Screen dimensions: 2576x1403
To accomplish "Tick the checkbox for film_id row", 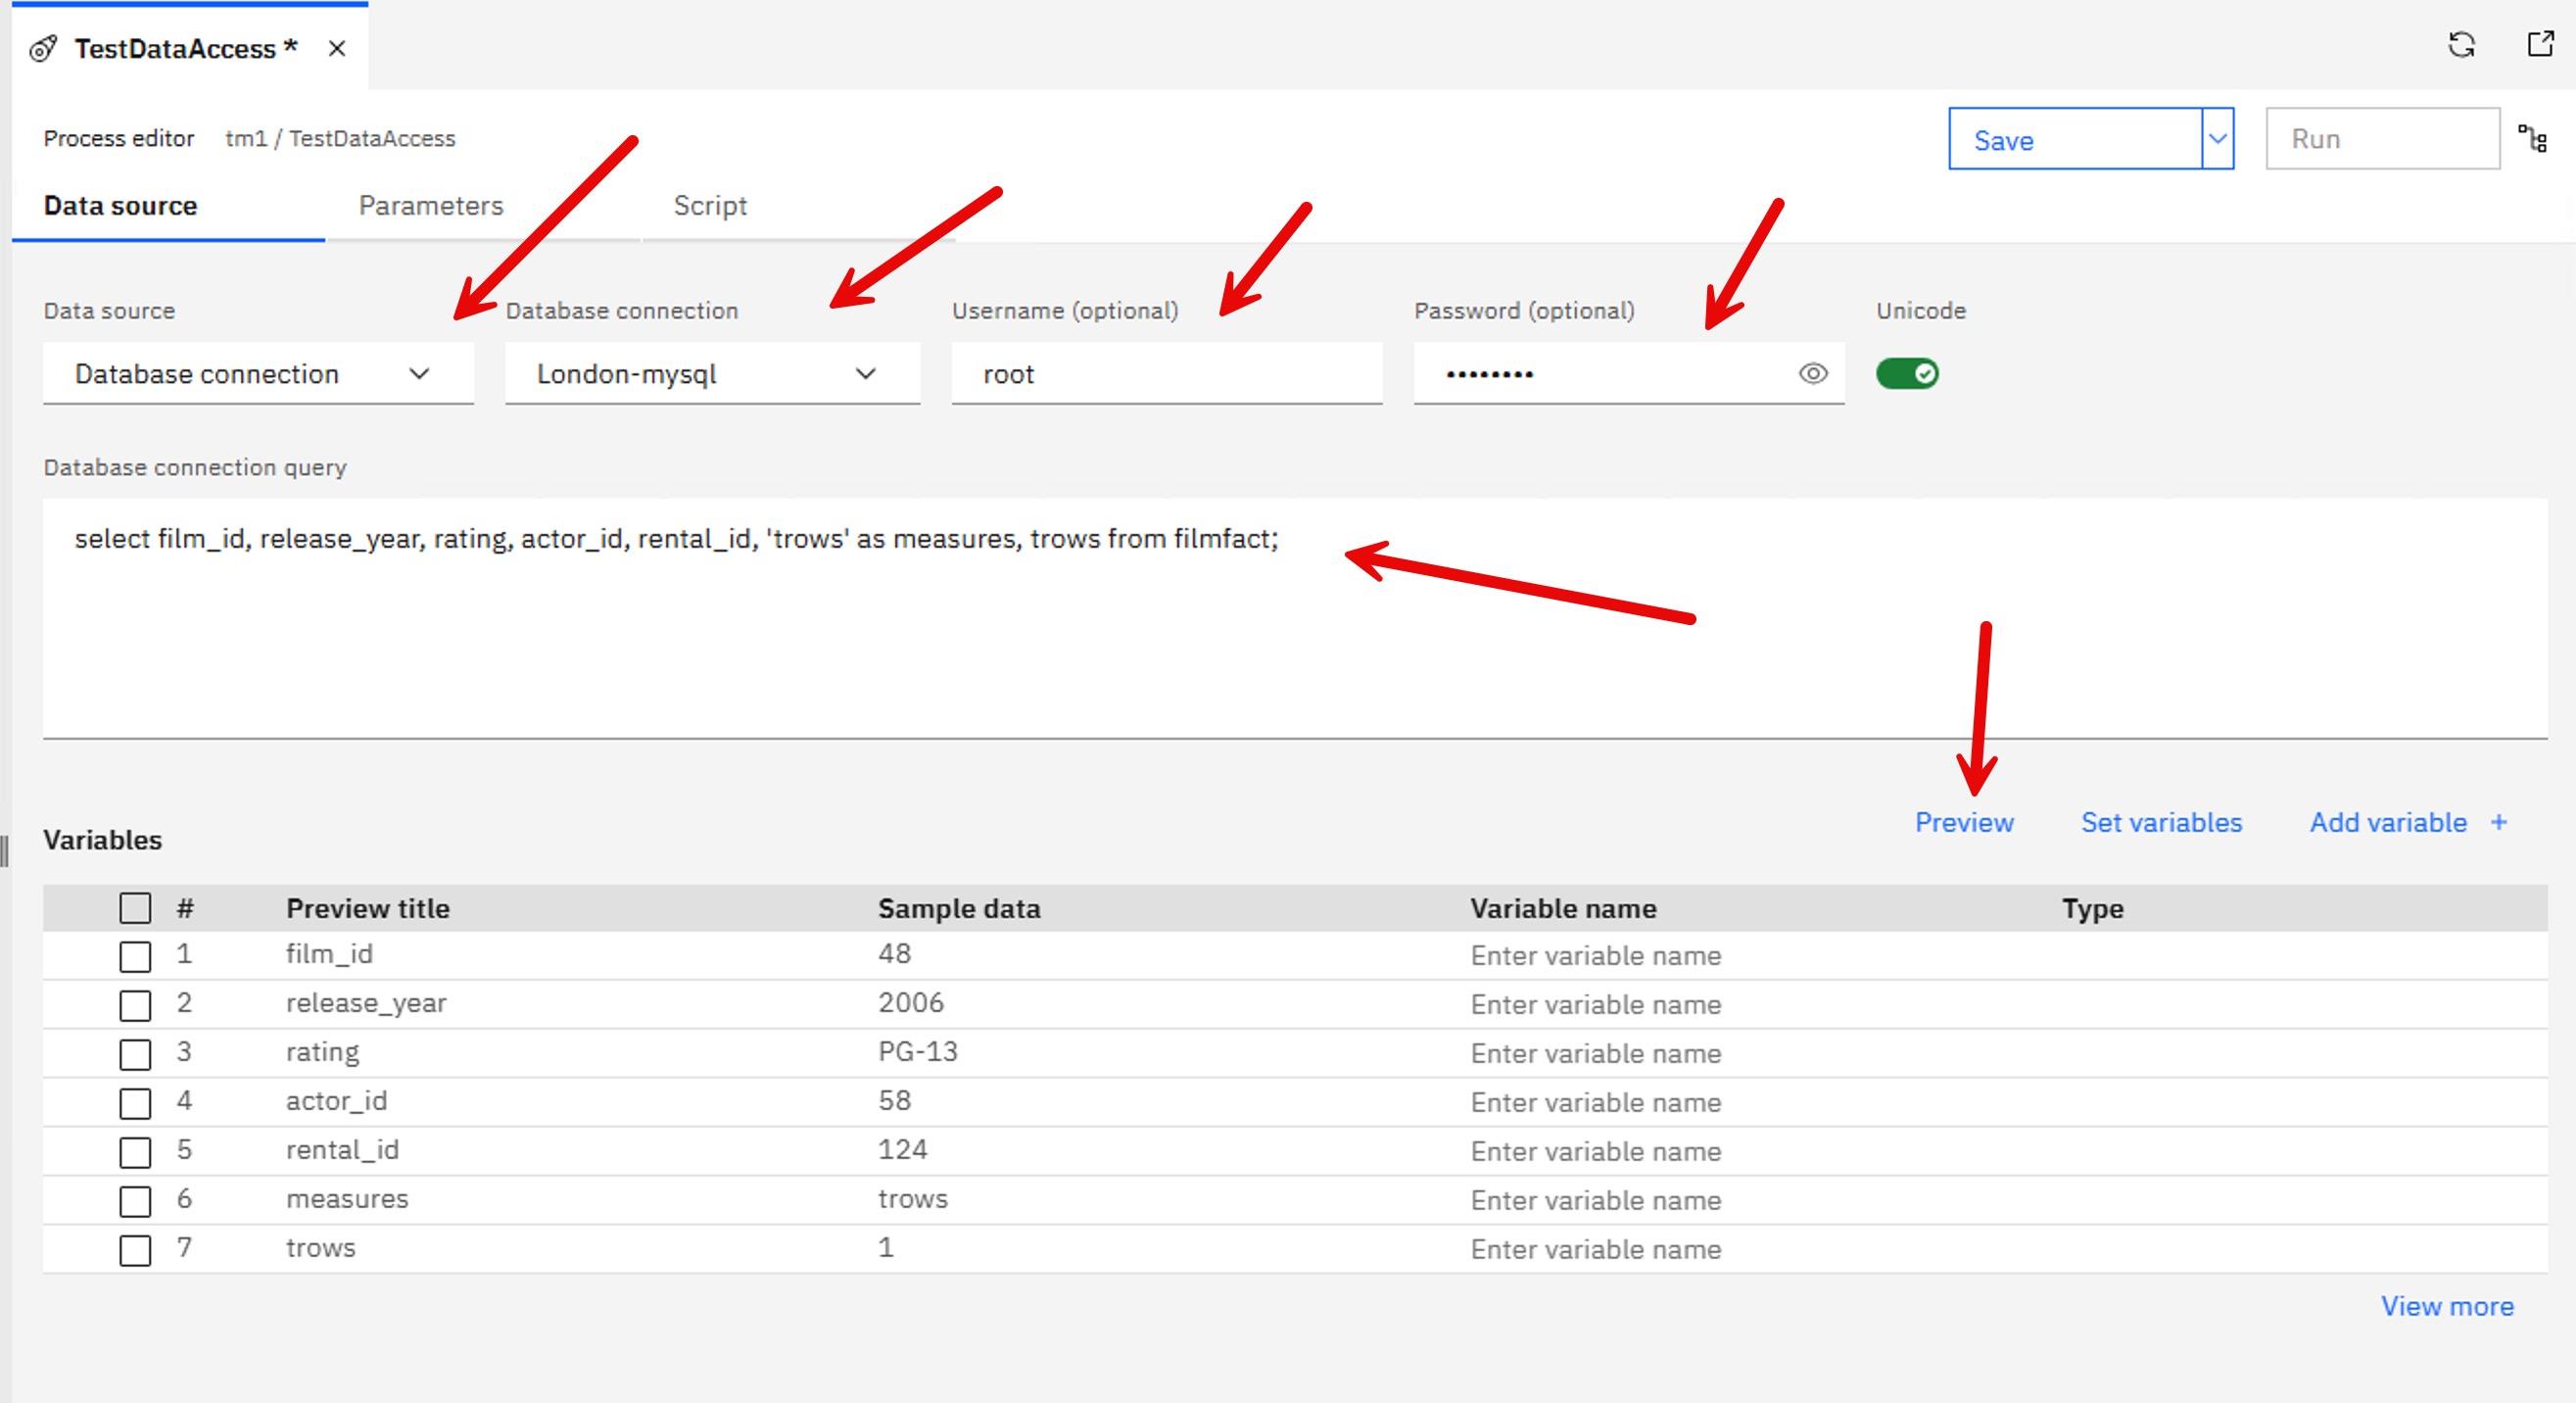I will click(x=135, y=956).
